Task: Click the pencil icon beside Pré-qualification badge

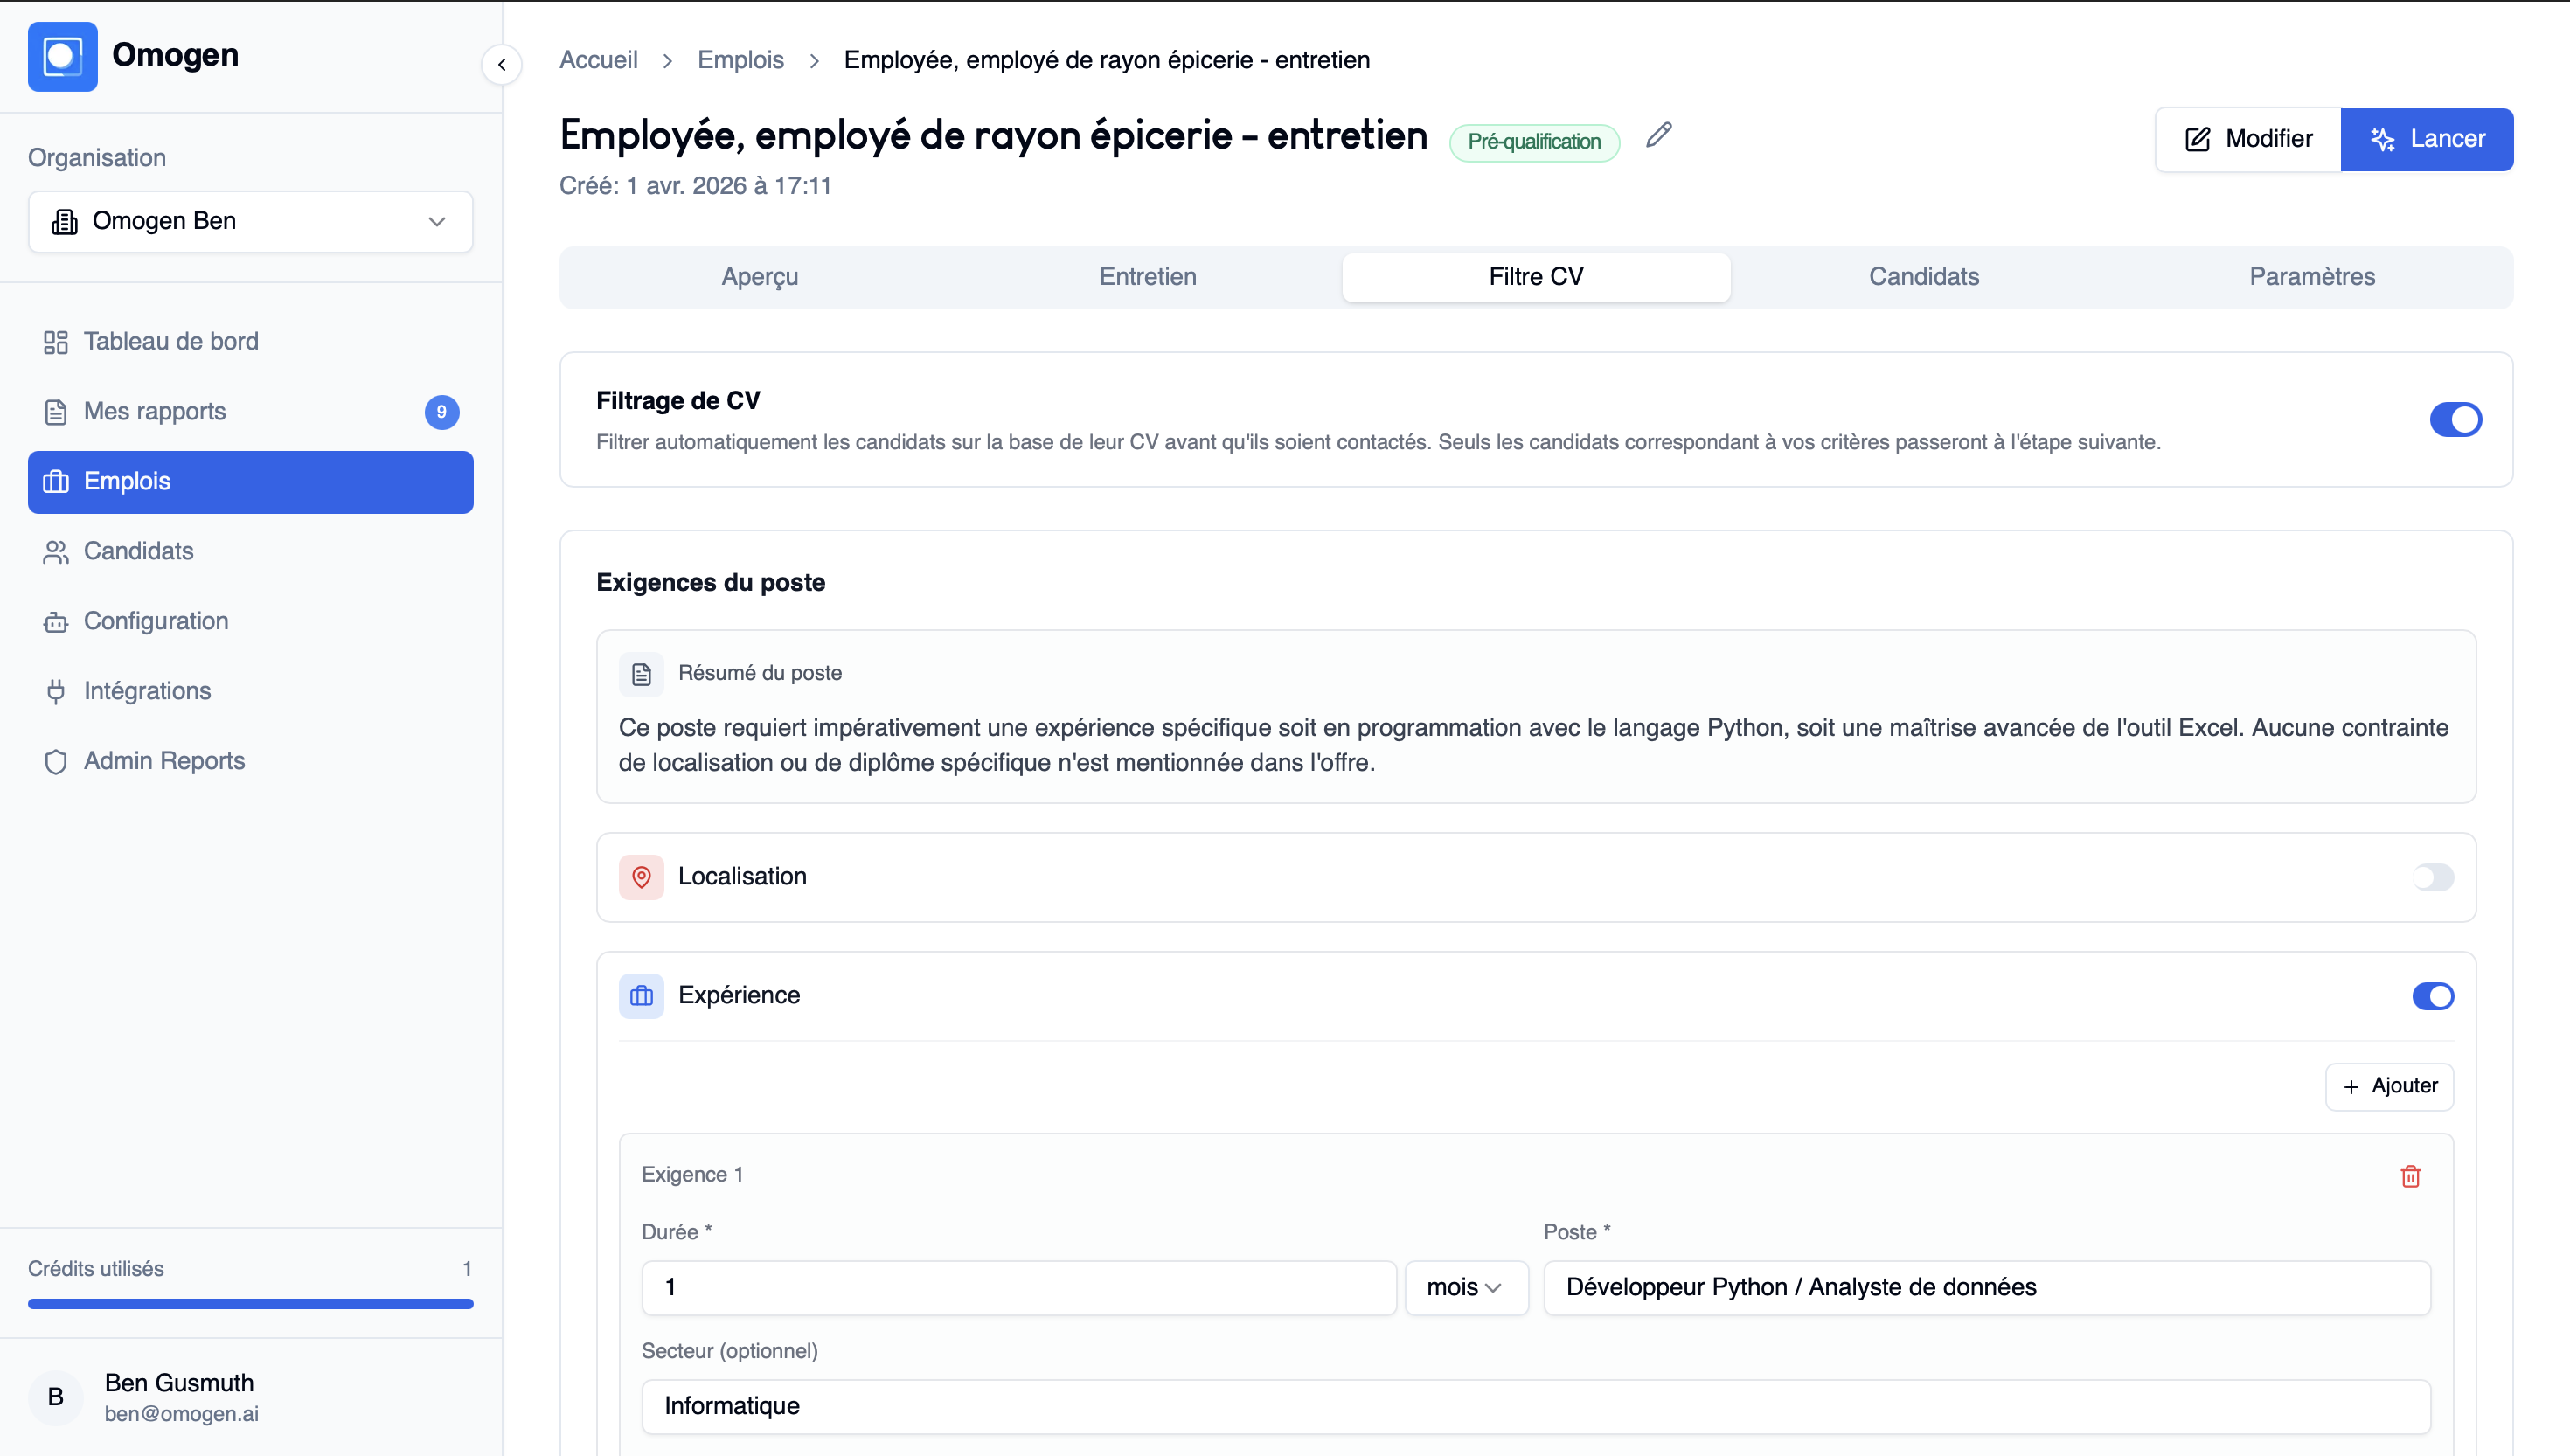Action: tap(1659, 135)
